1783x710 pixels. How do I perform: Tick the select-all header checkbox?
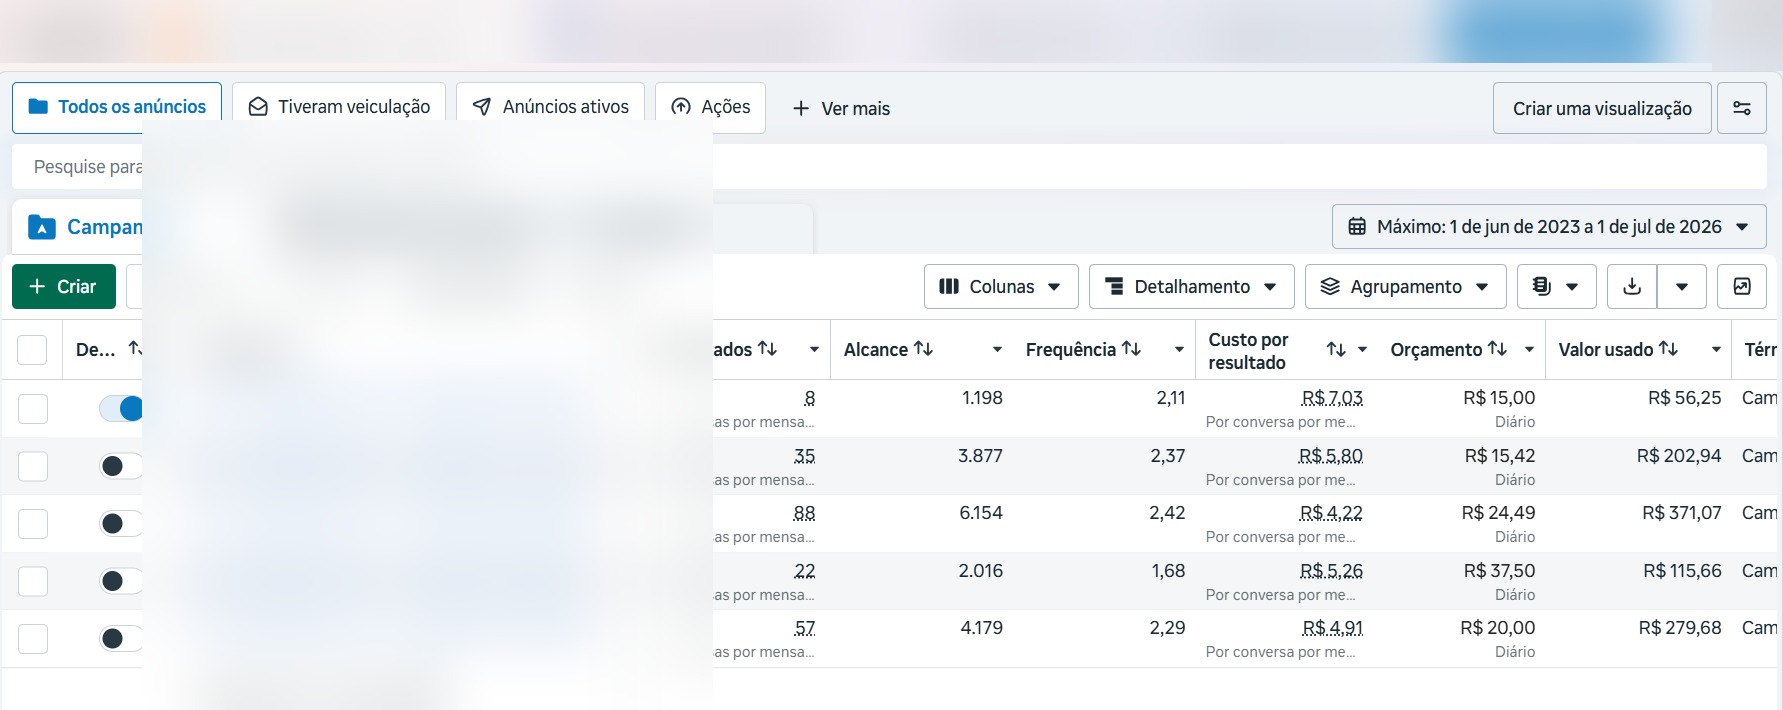pyautogui.click(x=32, y=350)
